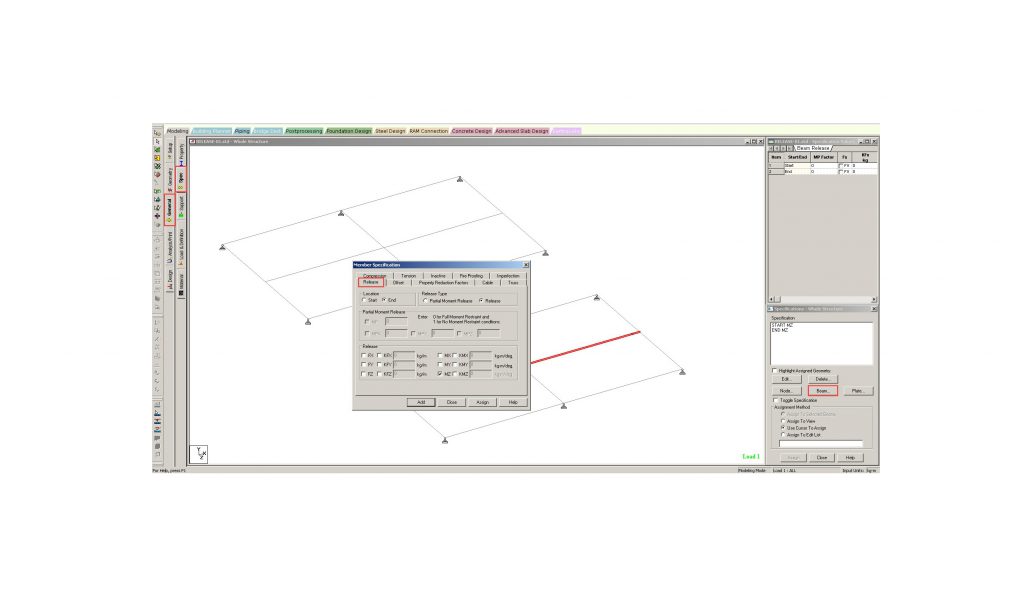Uncheck the MZ release checkbox
The image size is (1024, 592).
point(440,374)
